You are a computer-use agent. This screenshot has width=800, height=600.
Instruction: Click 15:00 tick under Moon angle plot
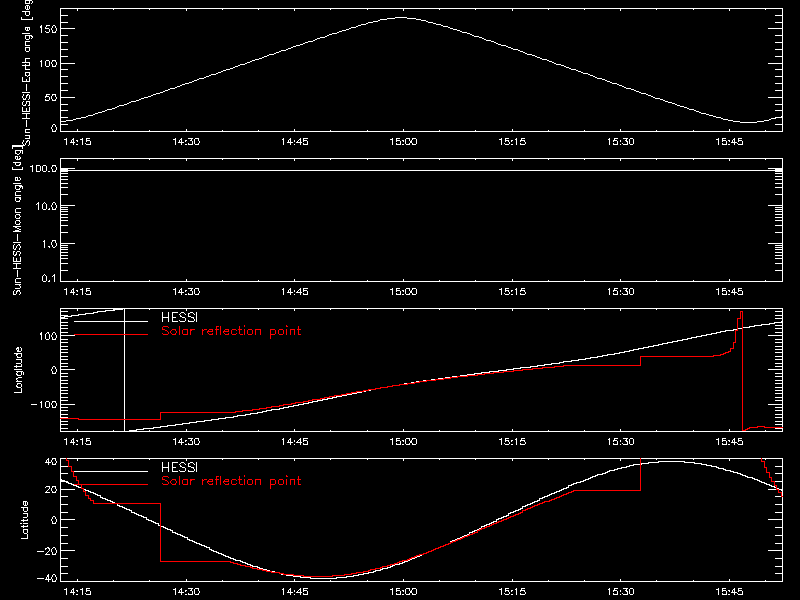pos(403,292)
